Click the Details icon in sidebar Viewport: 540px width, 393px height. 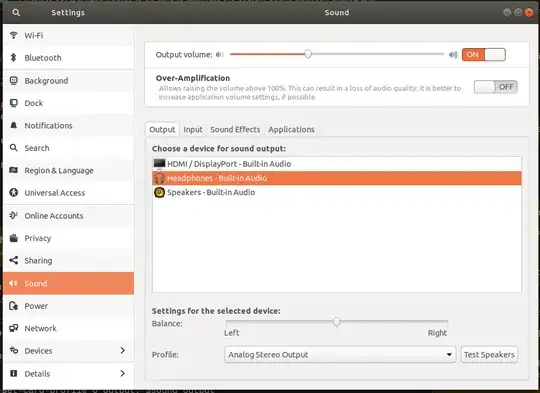tap(13, 373)
